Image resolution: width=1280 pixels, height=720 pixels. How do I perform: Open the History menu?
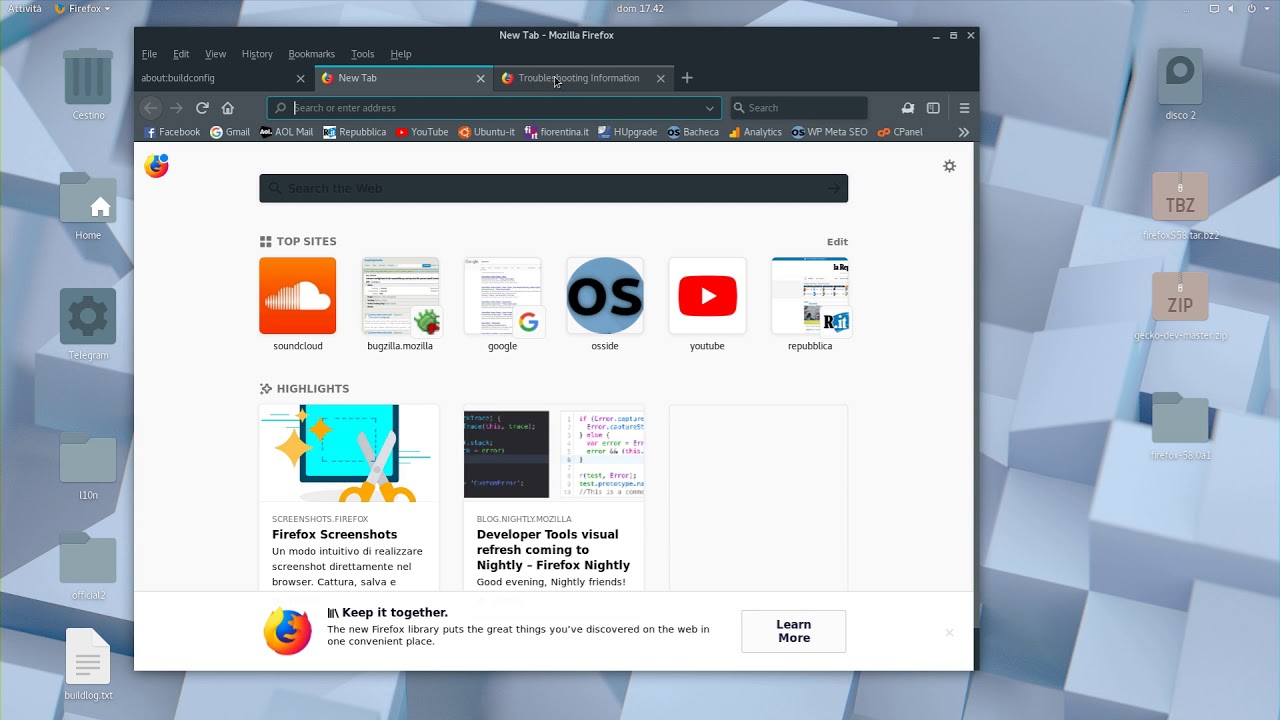click(x=257, y=54)
